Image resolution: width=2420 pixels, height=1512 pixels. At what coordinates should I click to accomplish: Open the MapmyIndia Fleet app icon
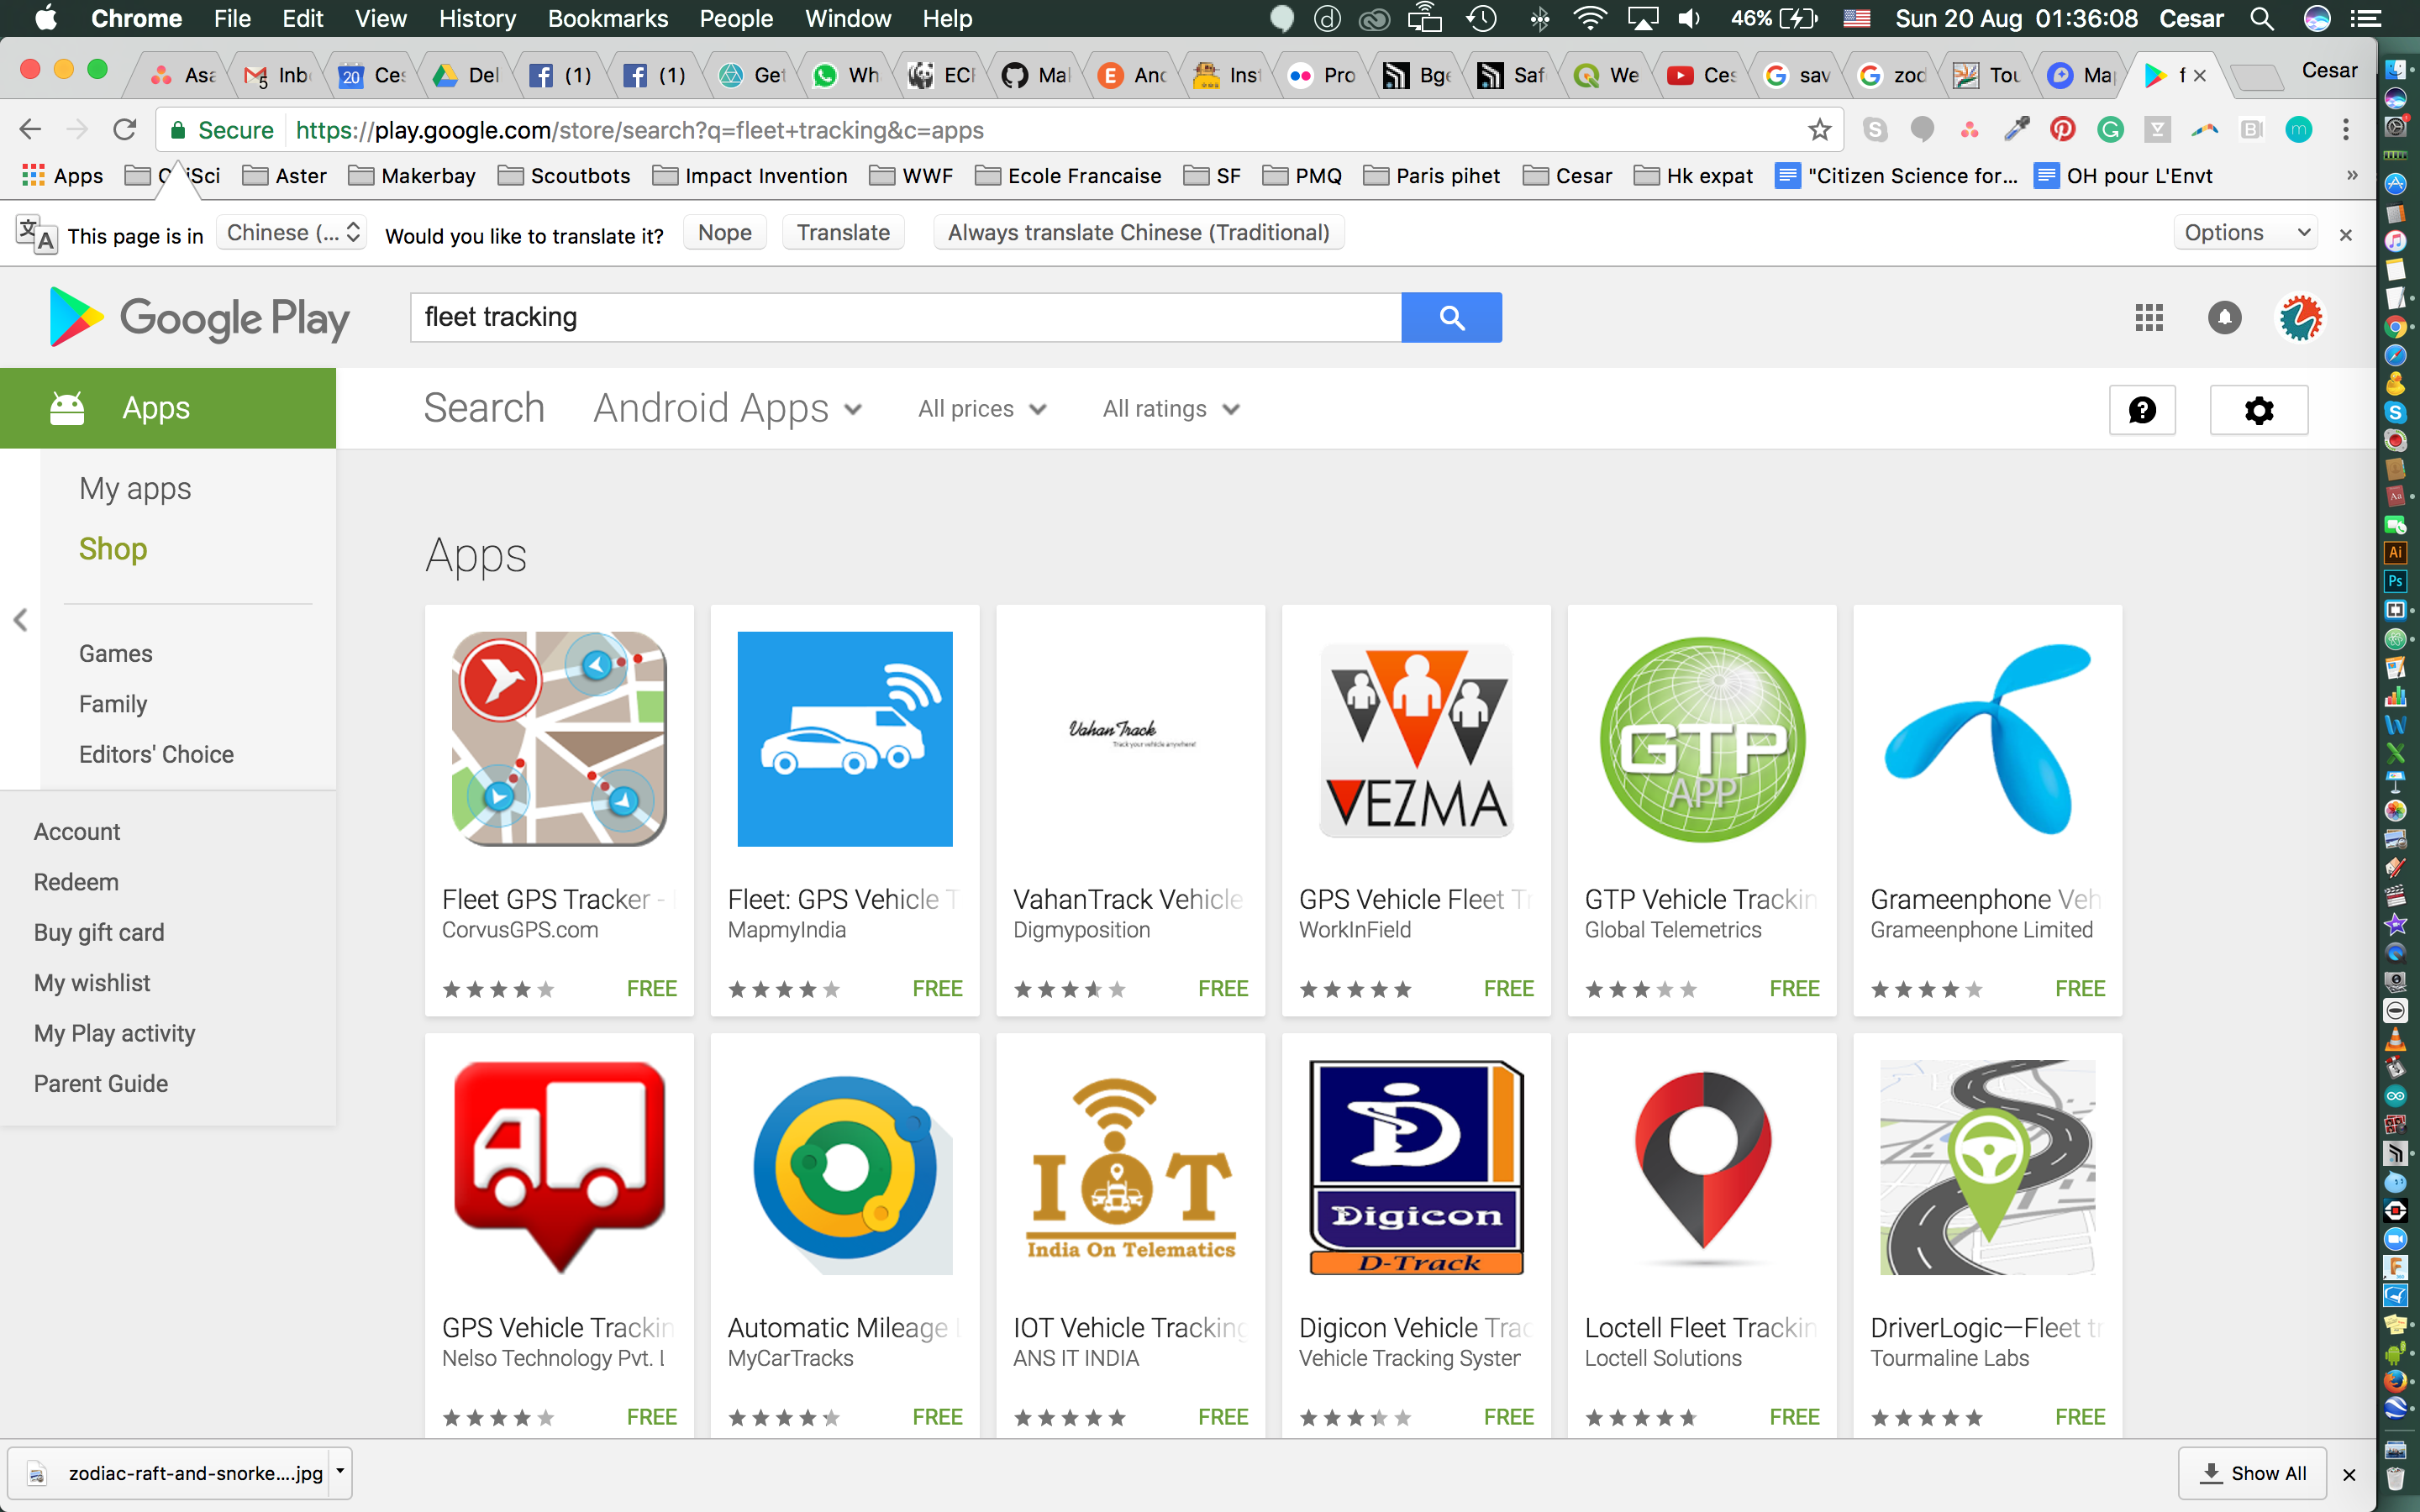[845, 739]
